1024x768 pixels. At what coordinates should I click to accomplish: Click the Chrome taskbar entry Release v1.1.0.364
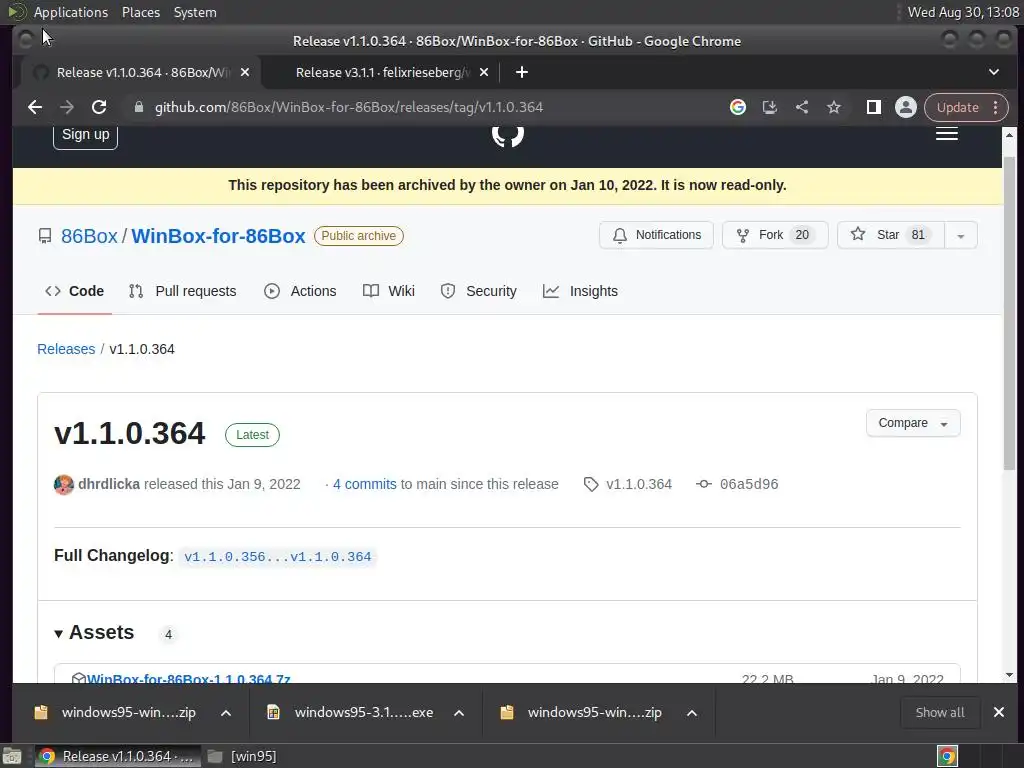click(x=118, y=756)
